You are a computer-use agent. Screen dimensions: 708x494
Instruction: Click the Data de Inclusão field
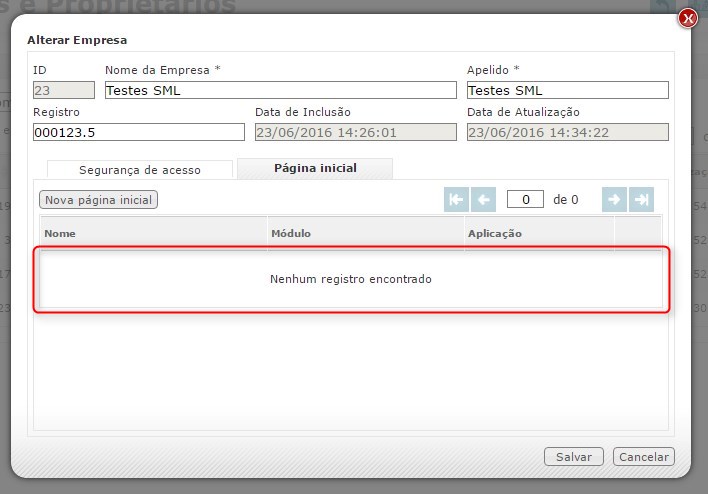(x=355, y=132)
